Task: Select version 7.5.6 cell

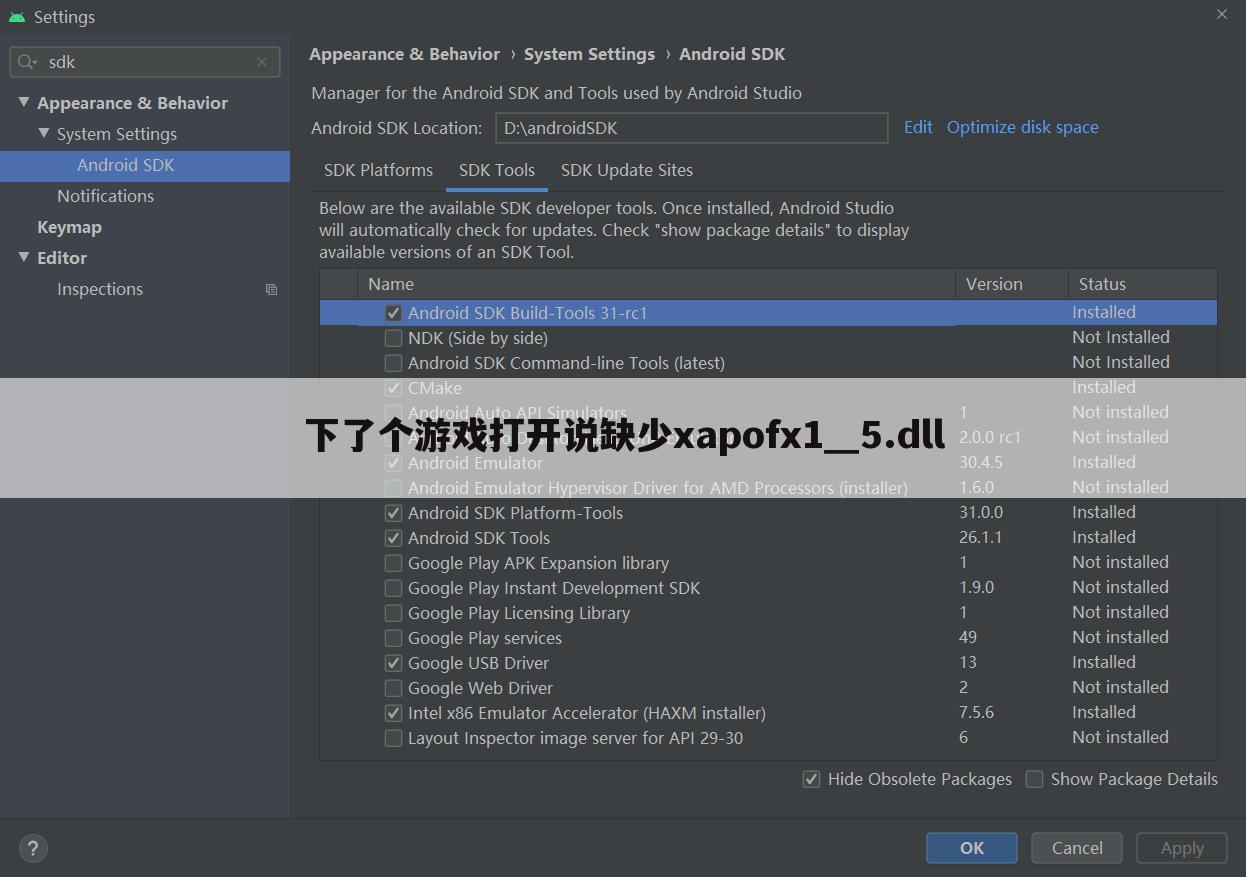Action: click(x=977, y=712)
